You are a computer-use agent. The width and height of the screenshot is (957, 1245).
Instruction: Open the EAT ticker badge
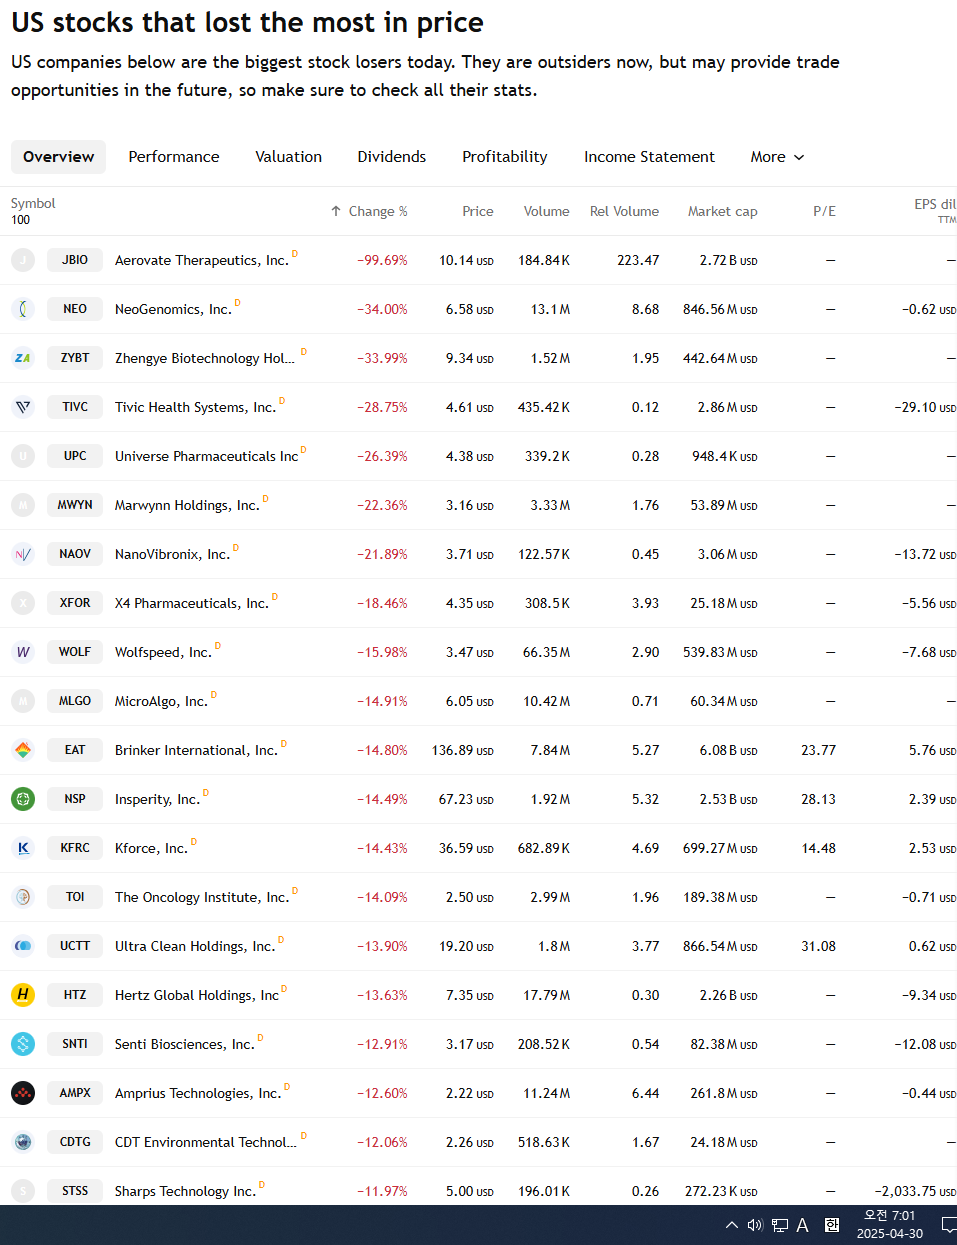tap(75, 750)
